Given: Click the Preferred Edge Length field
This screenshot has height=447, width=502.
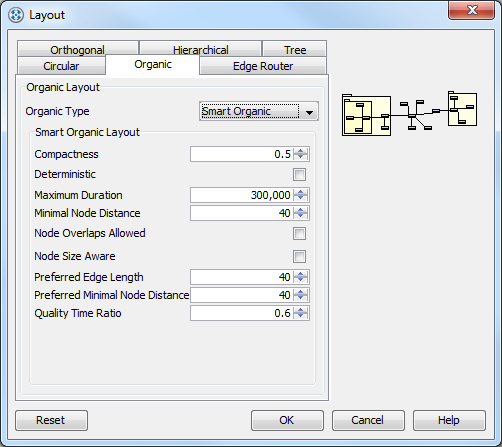Looking at the screenshot, I should pos(242,277).
